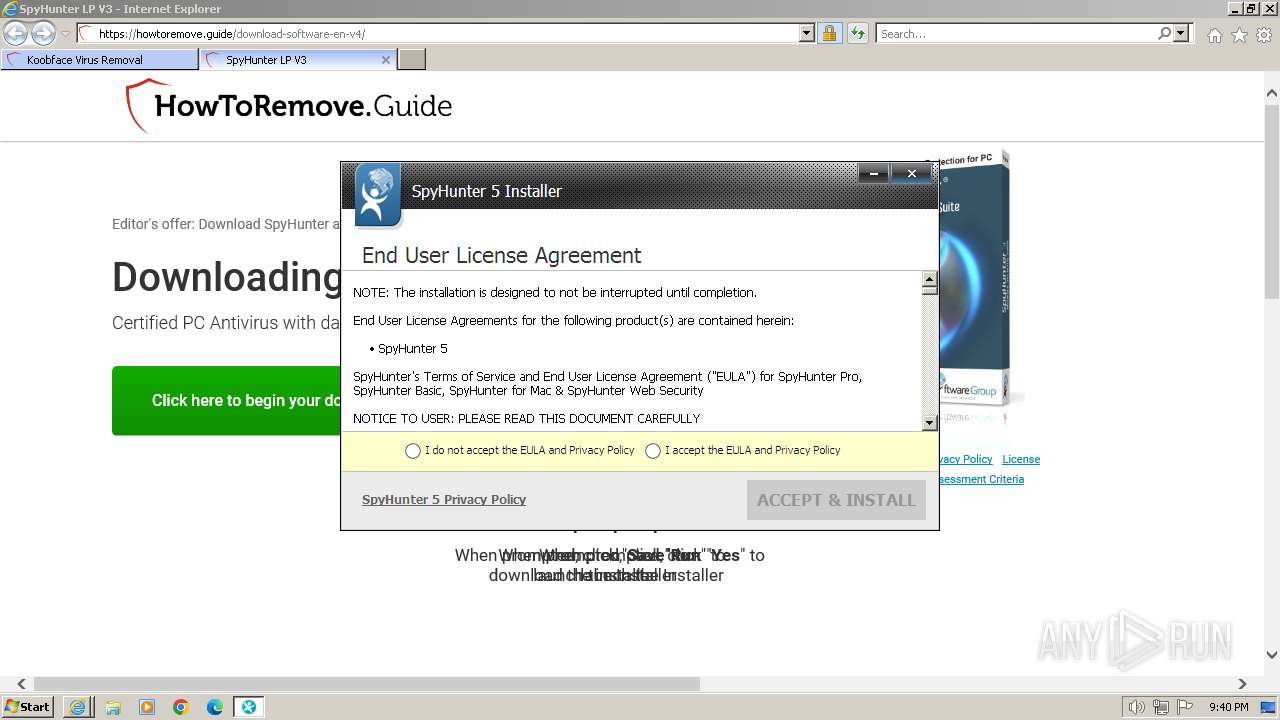This screenshot has height=720, width=1280.
Task: Go back with the browser Back arrow
Action: tap(16, 34)
